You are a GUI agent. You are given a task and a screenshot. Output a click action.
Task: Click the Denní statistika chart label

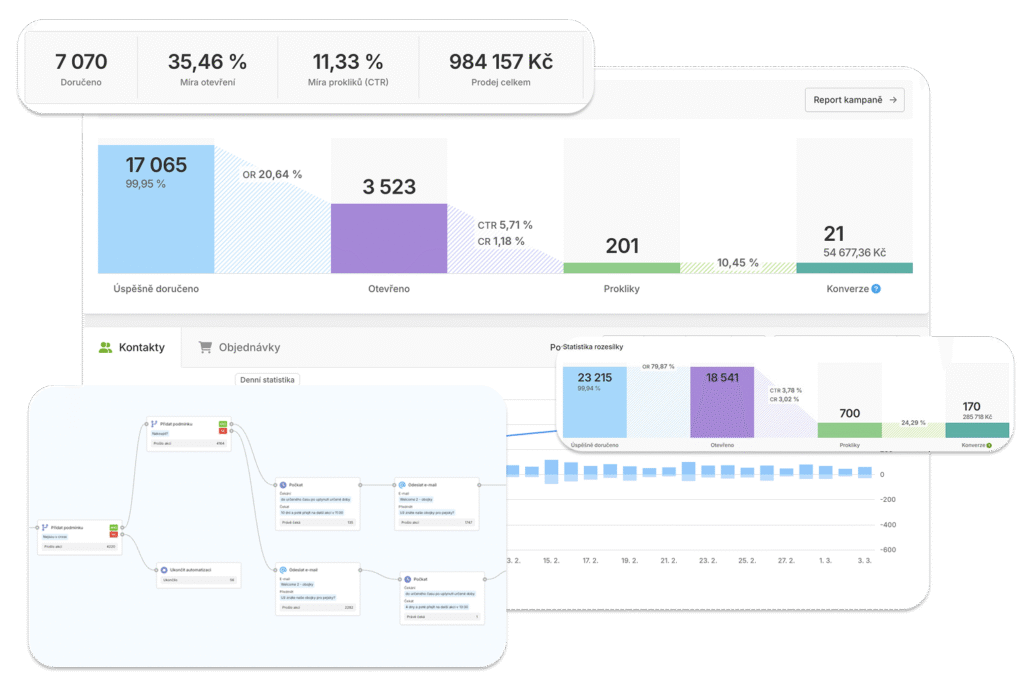tap(266, 380)
